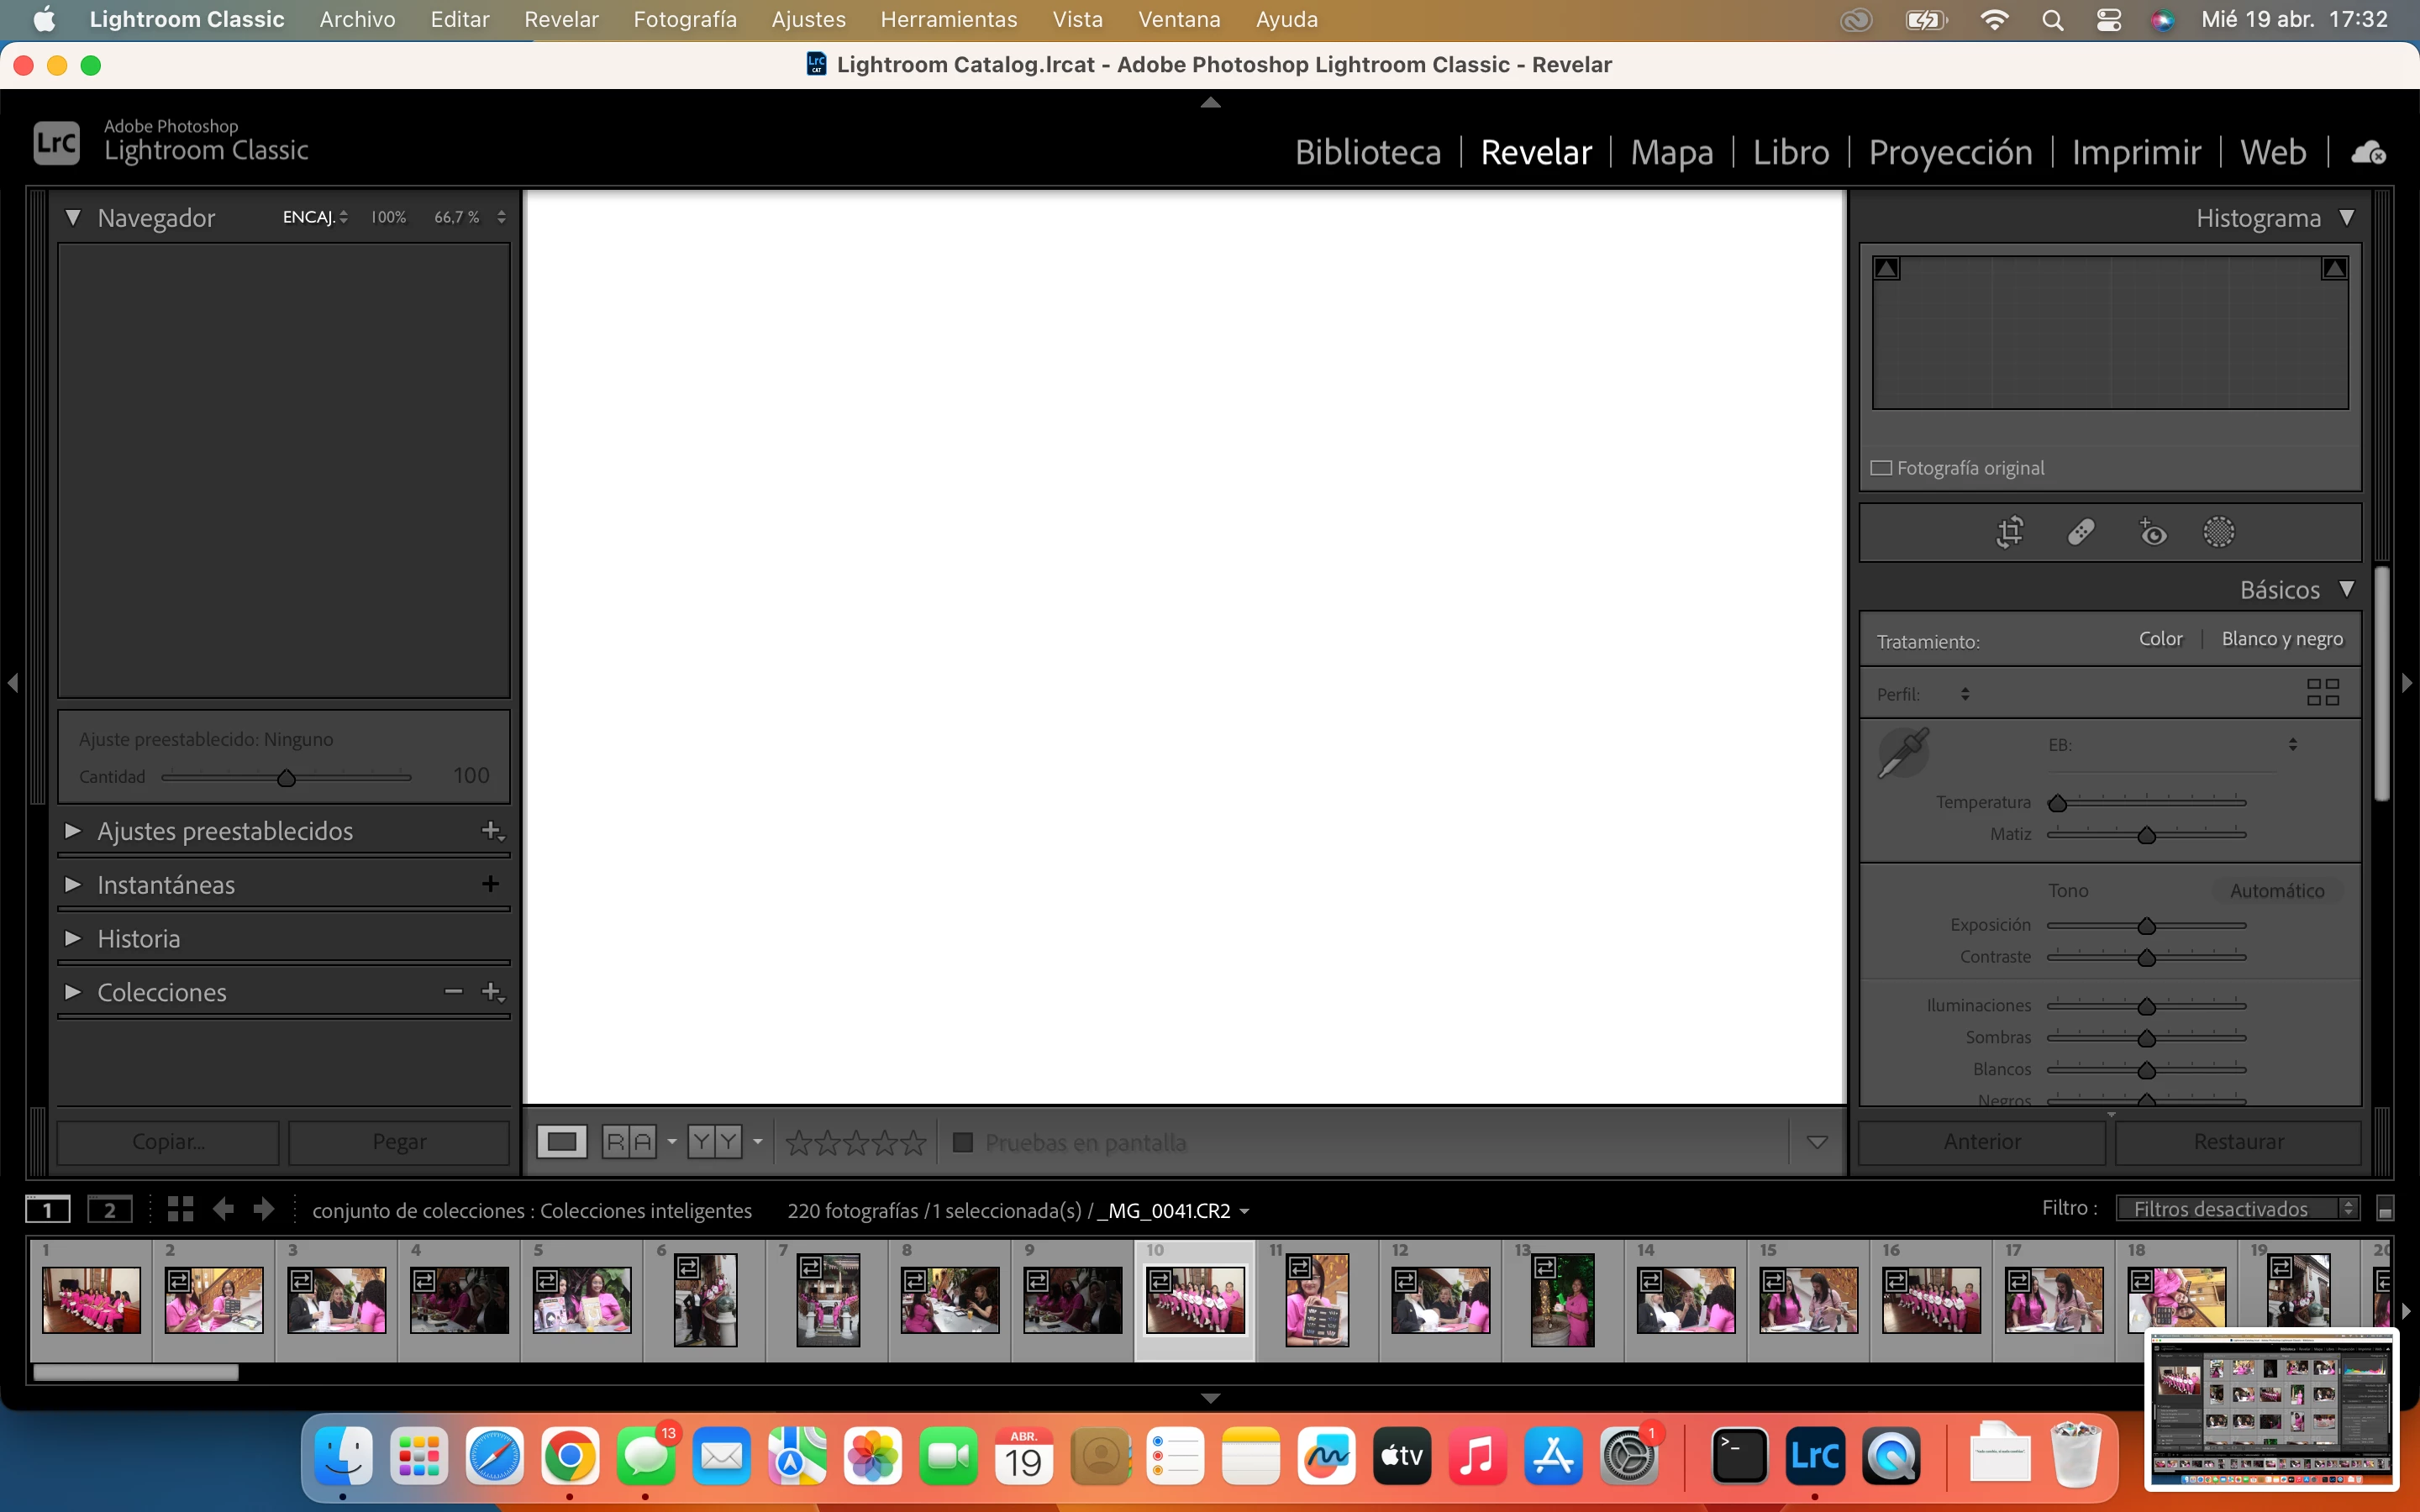
Task: Open the profile browser grid icon
Action: pos(2322,692)
